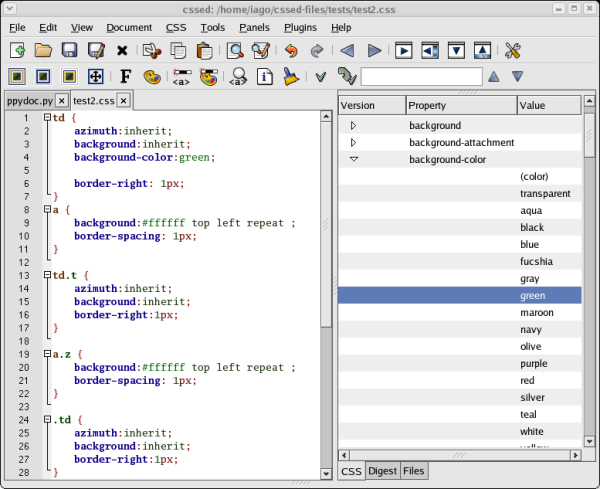Image resolution: width=600 pixels, height=489 pixels.
Task: Switch to the Digest tab
Action: (x=382, y=471)
